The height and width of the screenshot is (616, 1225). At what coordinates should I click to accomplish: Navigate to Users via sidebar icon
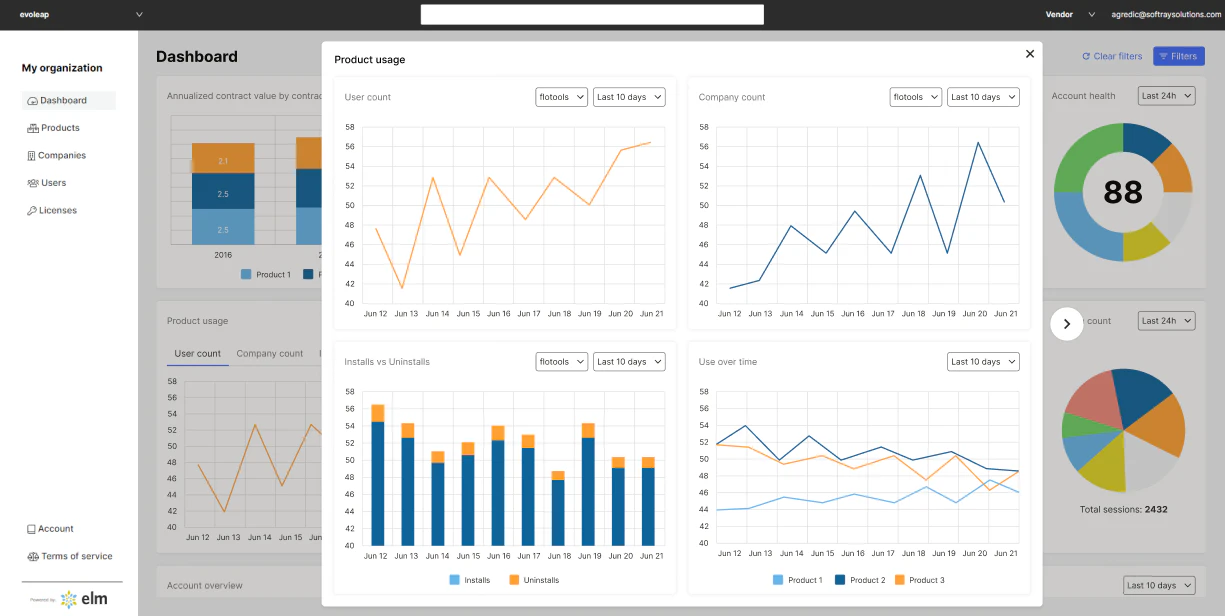[x=52, y=183]
